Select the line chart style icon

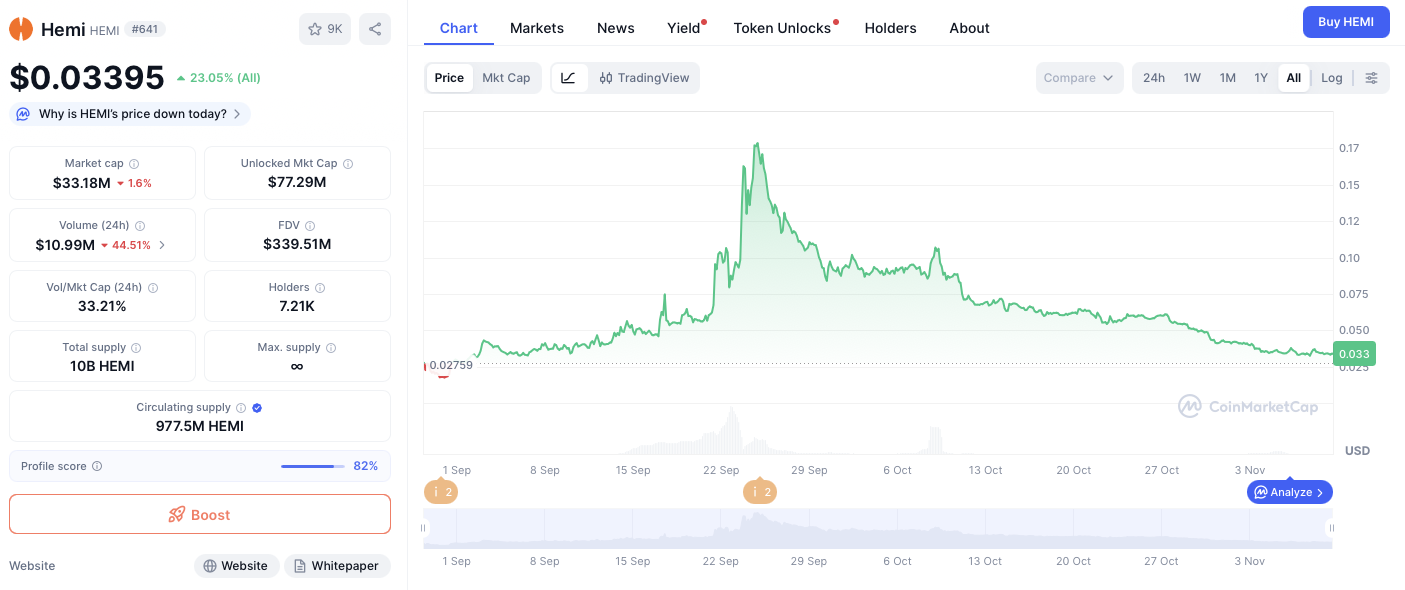click(x=568, y=78)
